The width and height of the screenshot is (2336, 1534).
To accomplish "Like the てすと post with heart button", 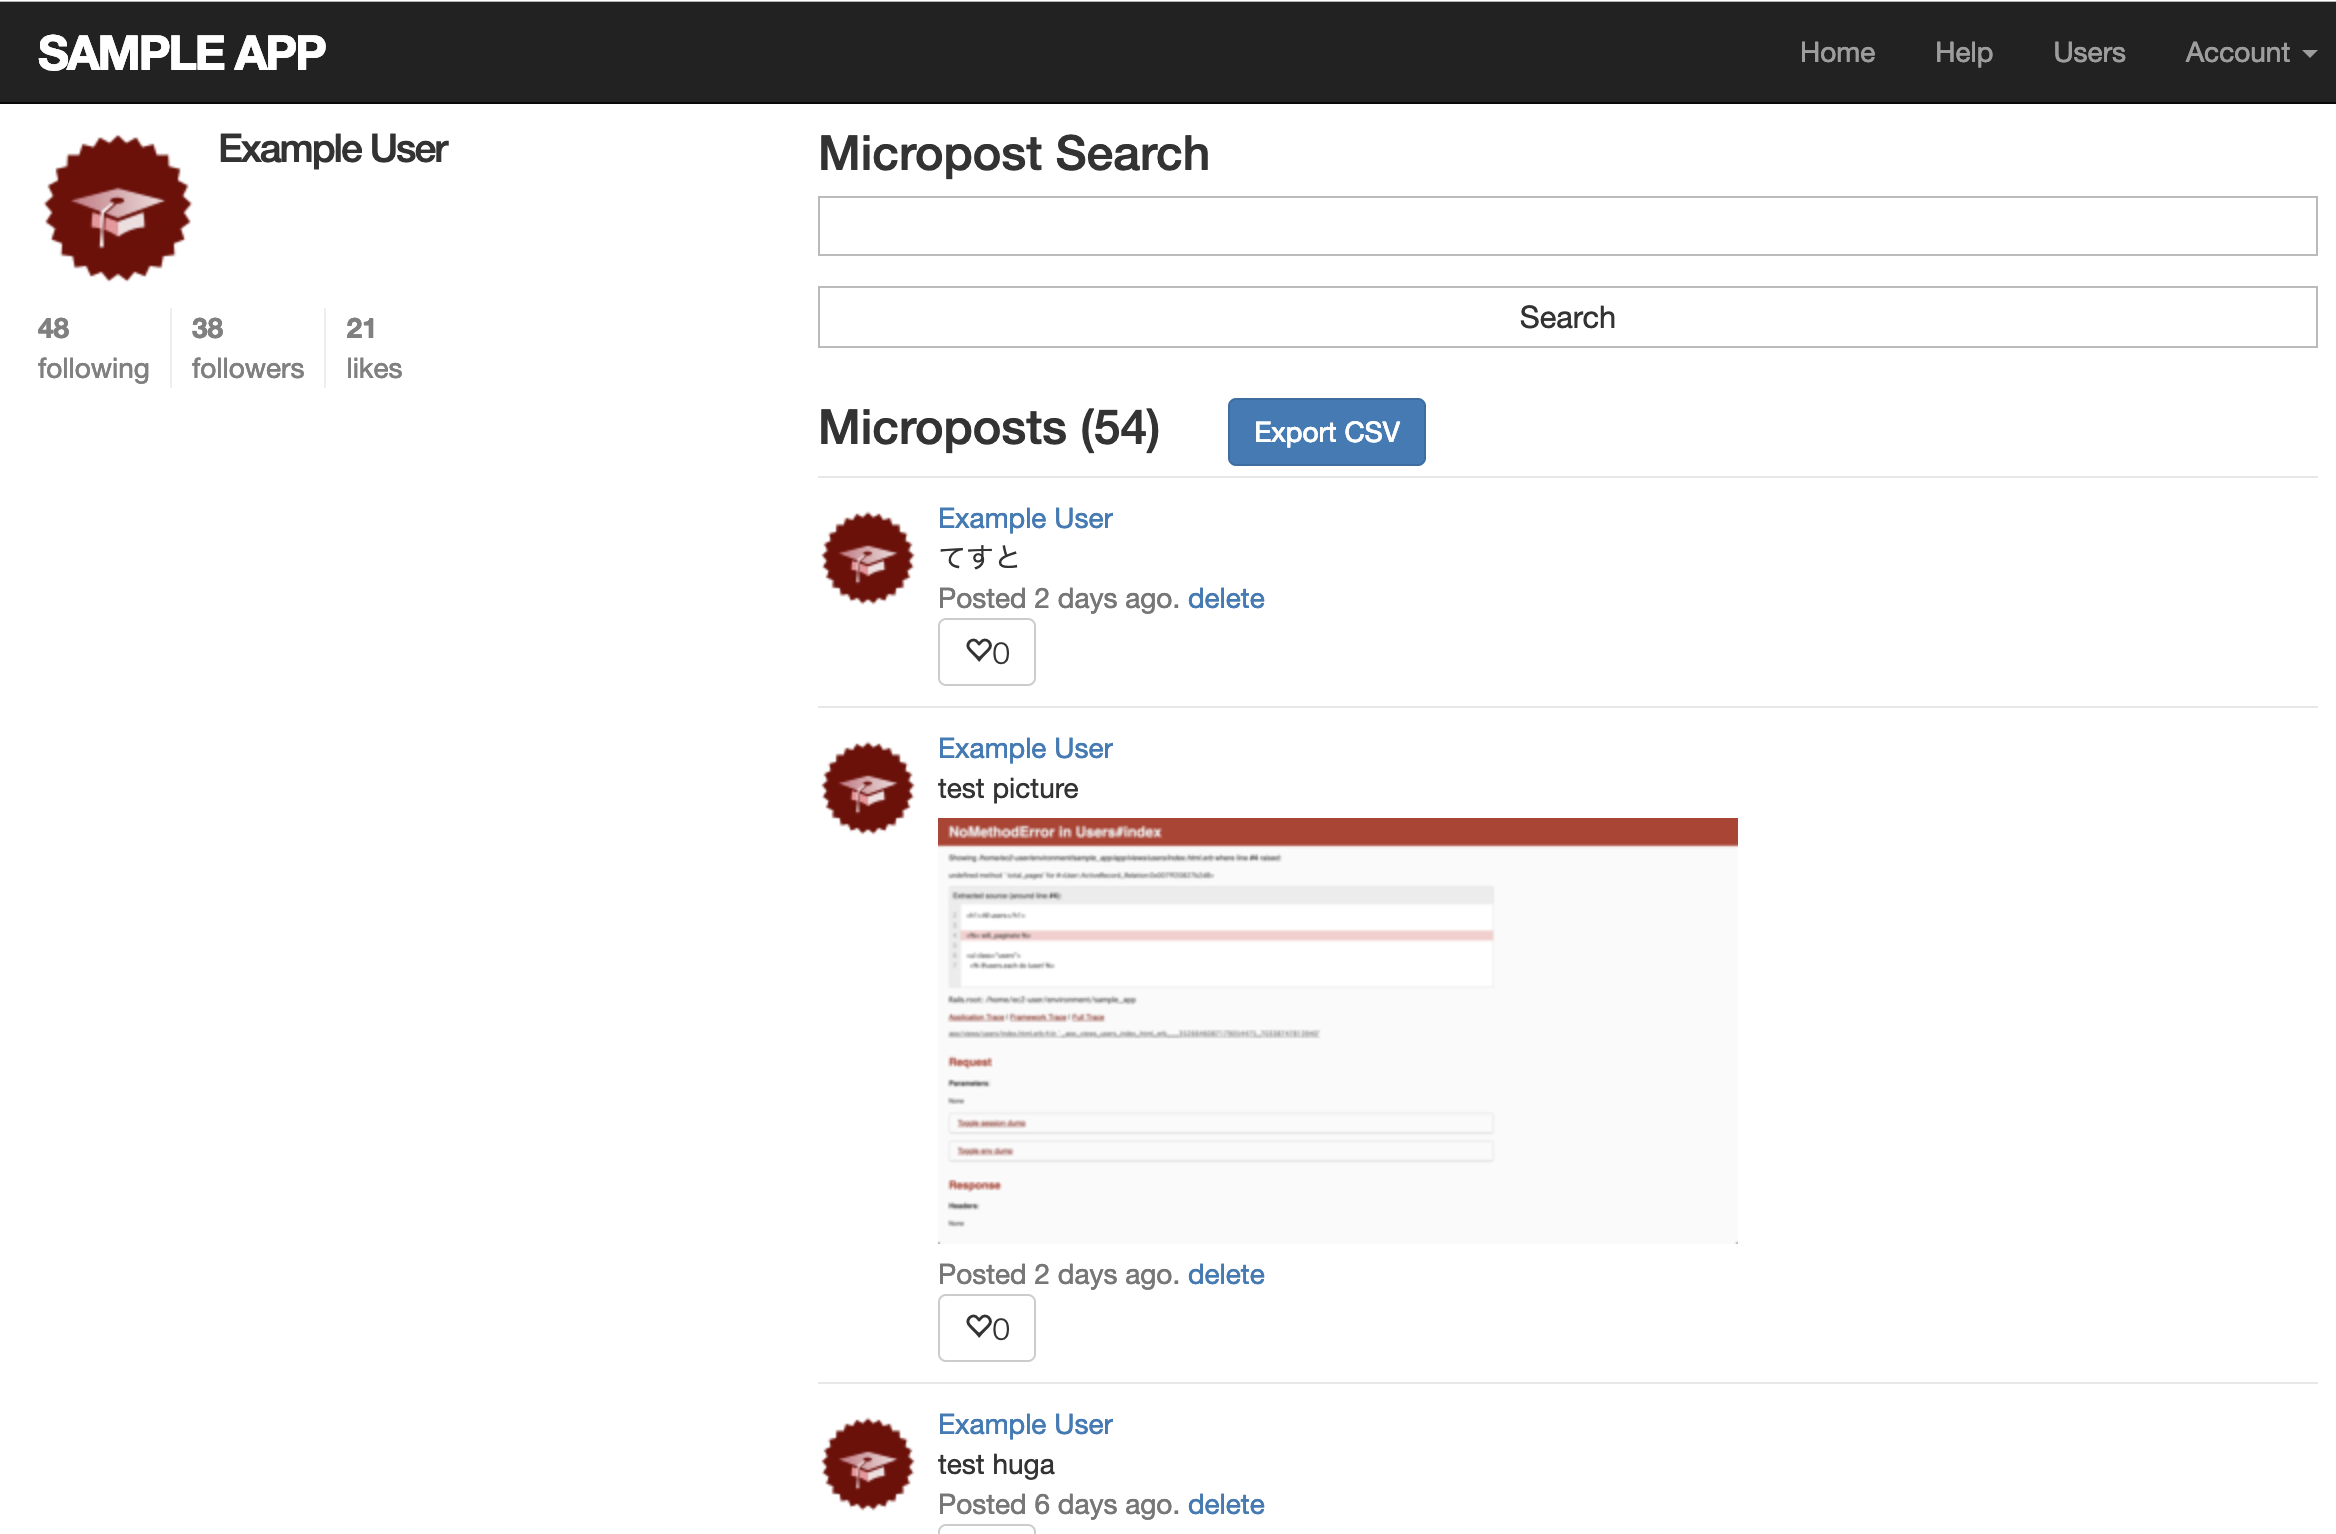I will pyautogui.click(x=986, y=652).
